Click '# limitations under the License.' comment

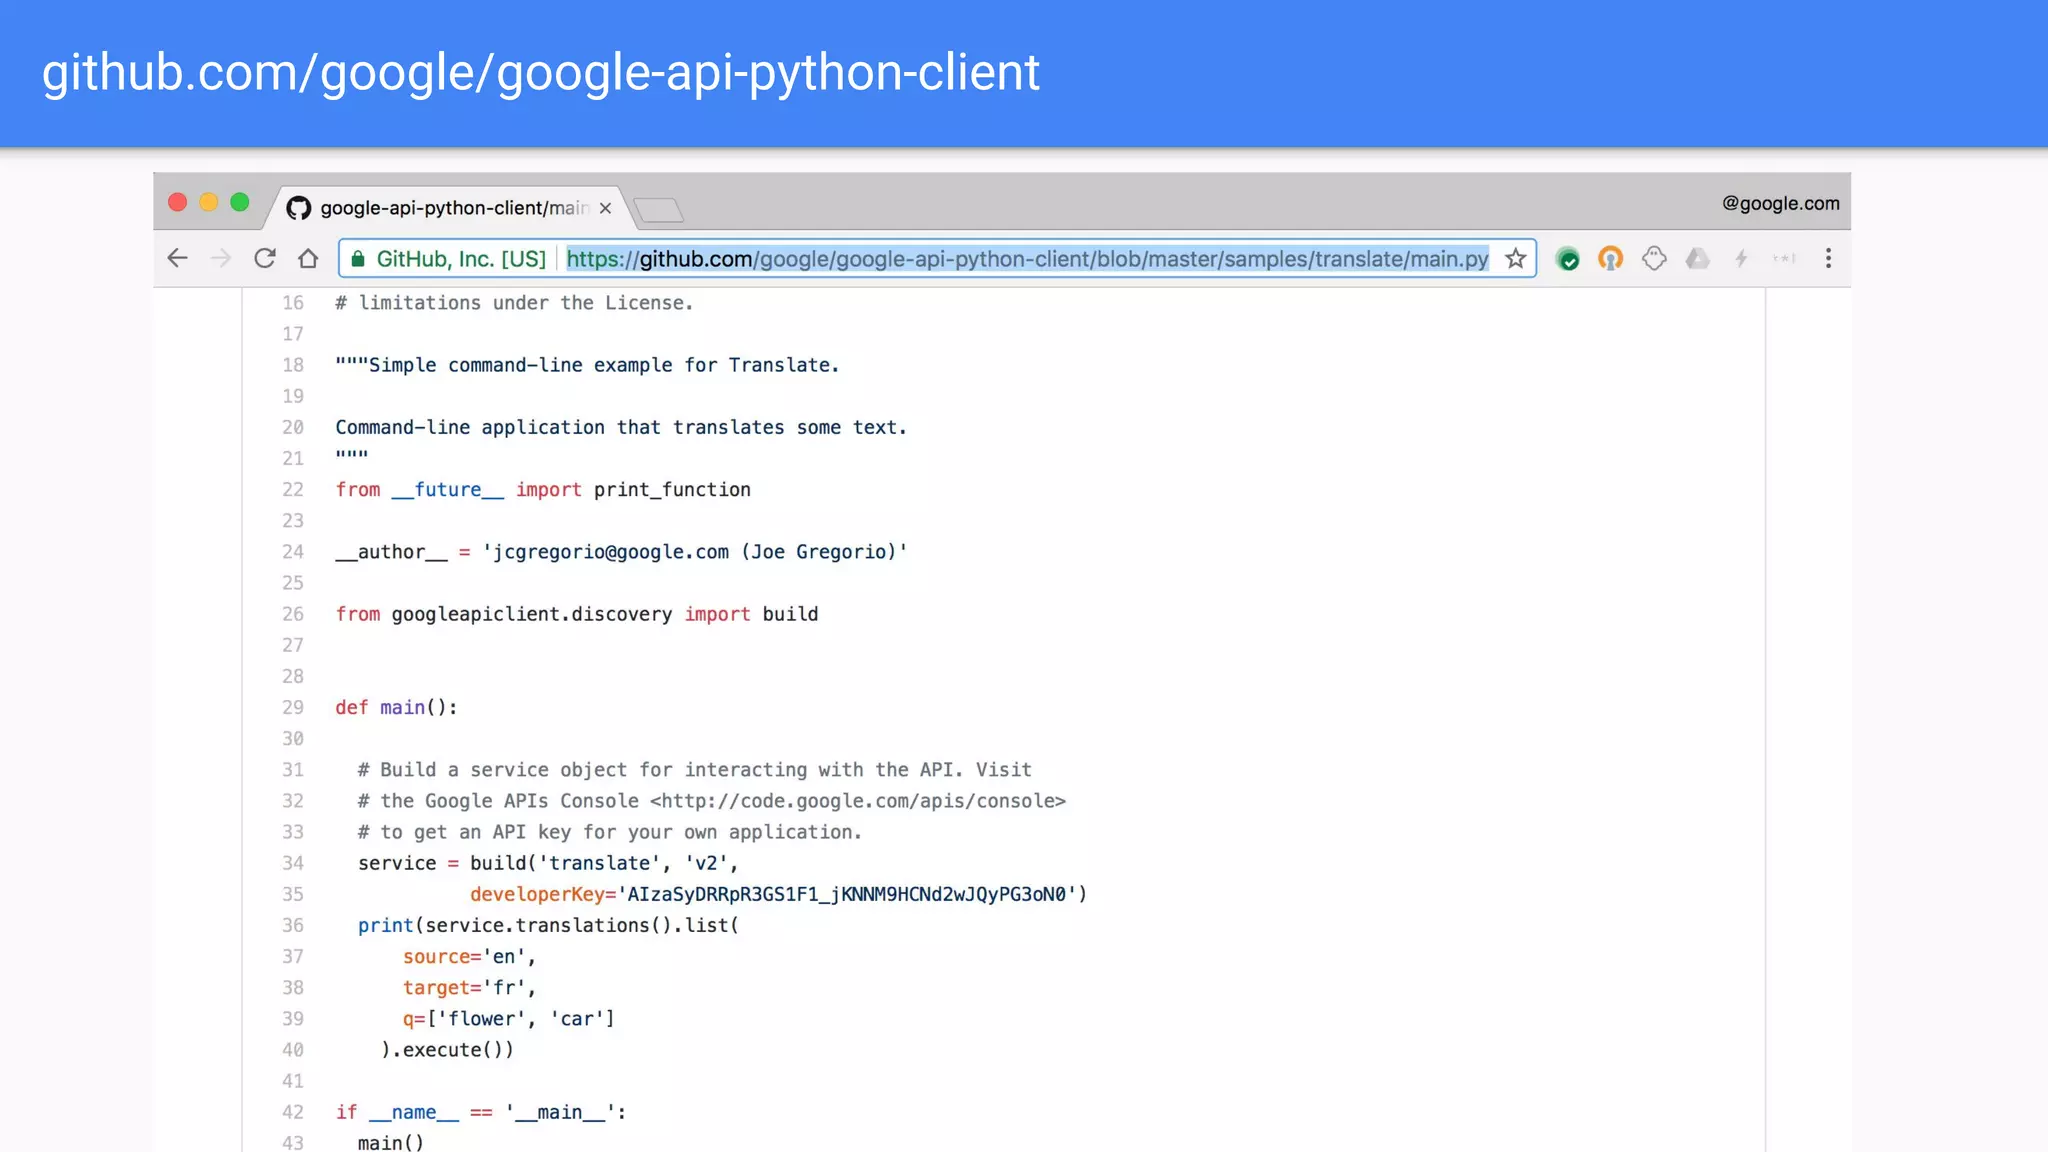514,303
